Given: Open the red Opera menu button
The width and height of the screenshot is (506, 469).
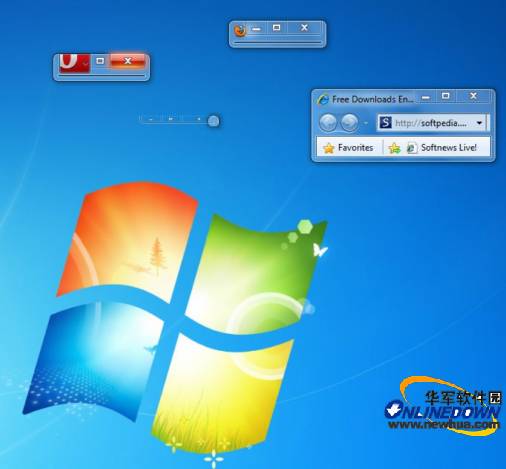Looking at the screenshot, I should (74, 62).
